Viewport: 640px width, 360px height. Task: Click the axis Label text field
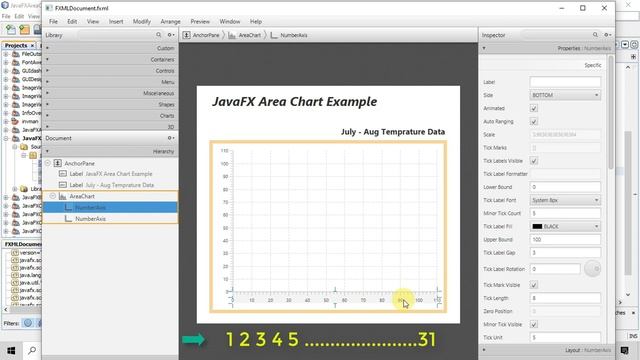[x=565, y=82]
